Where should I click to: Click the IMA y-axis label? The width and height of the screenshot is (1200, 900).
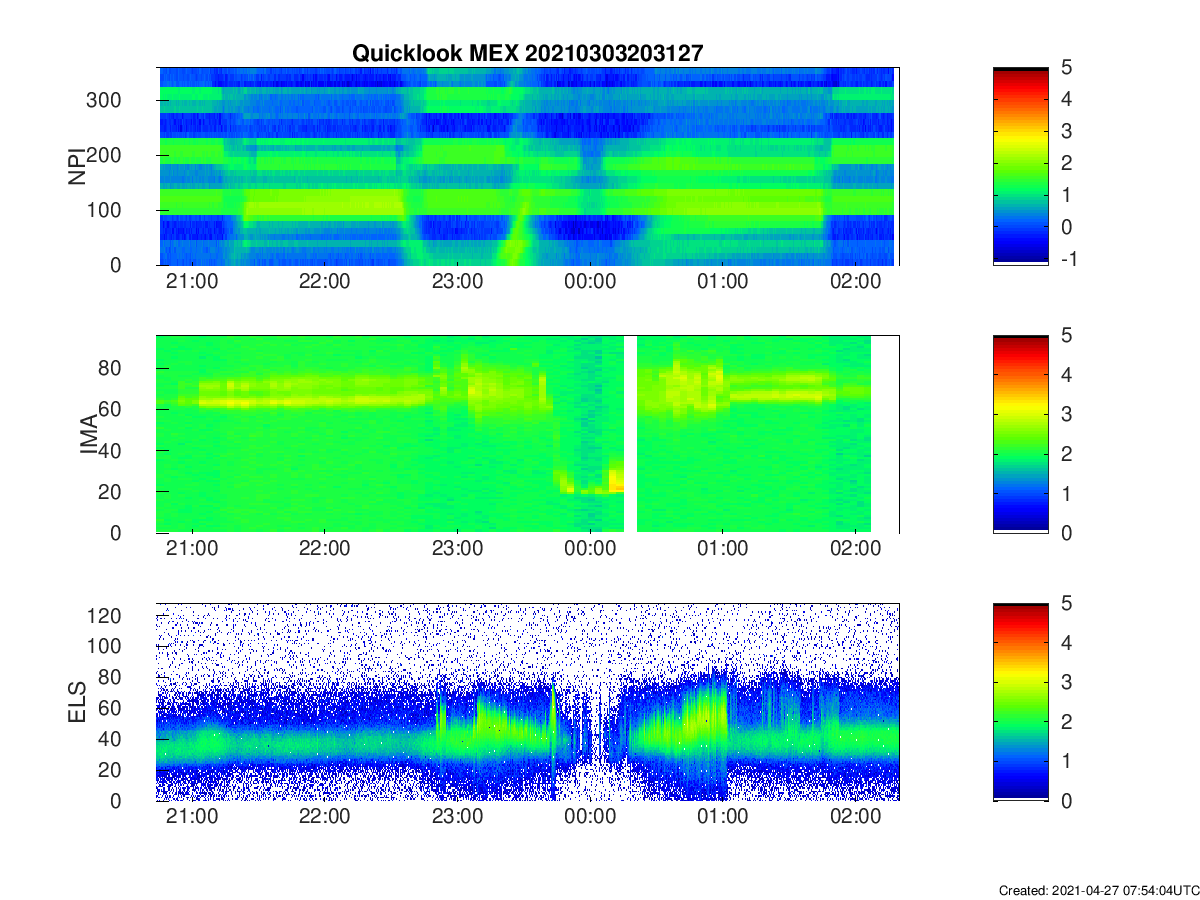click(x=88, y=434)
